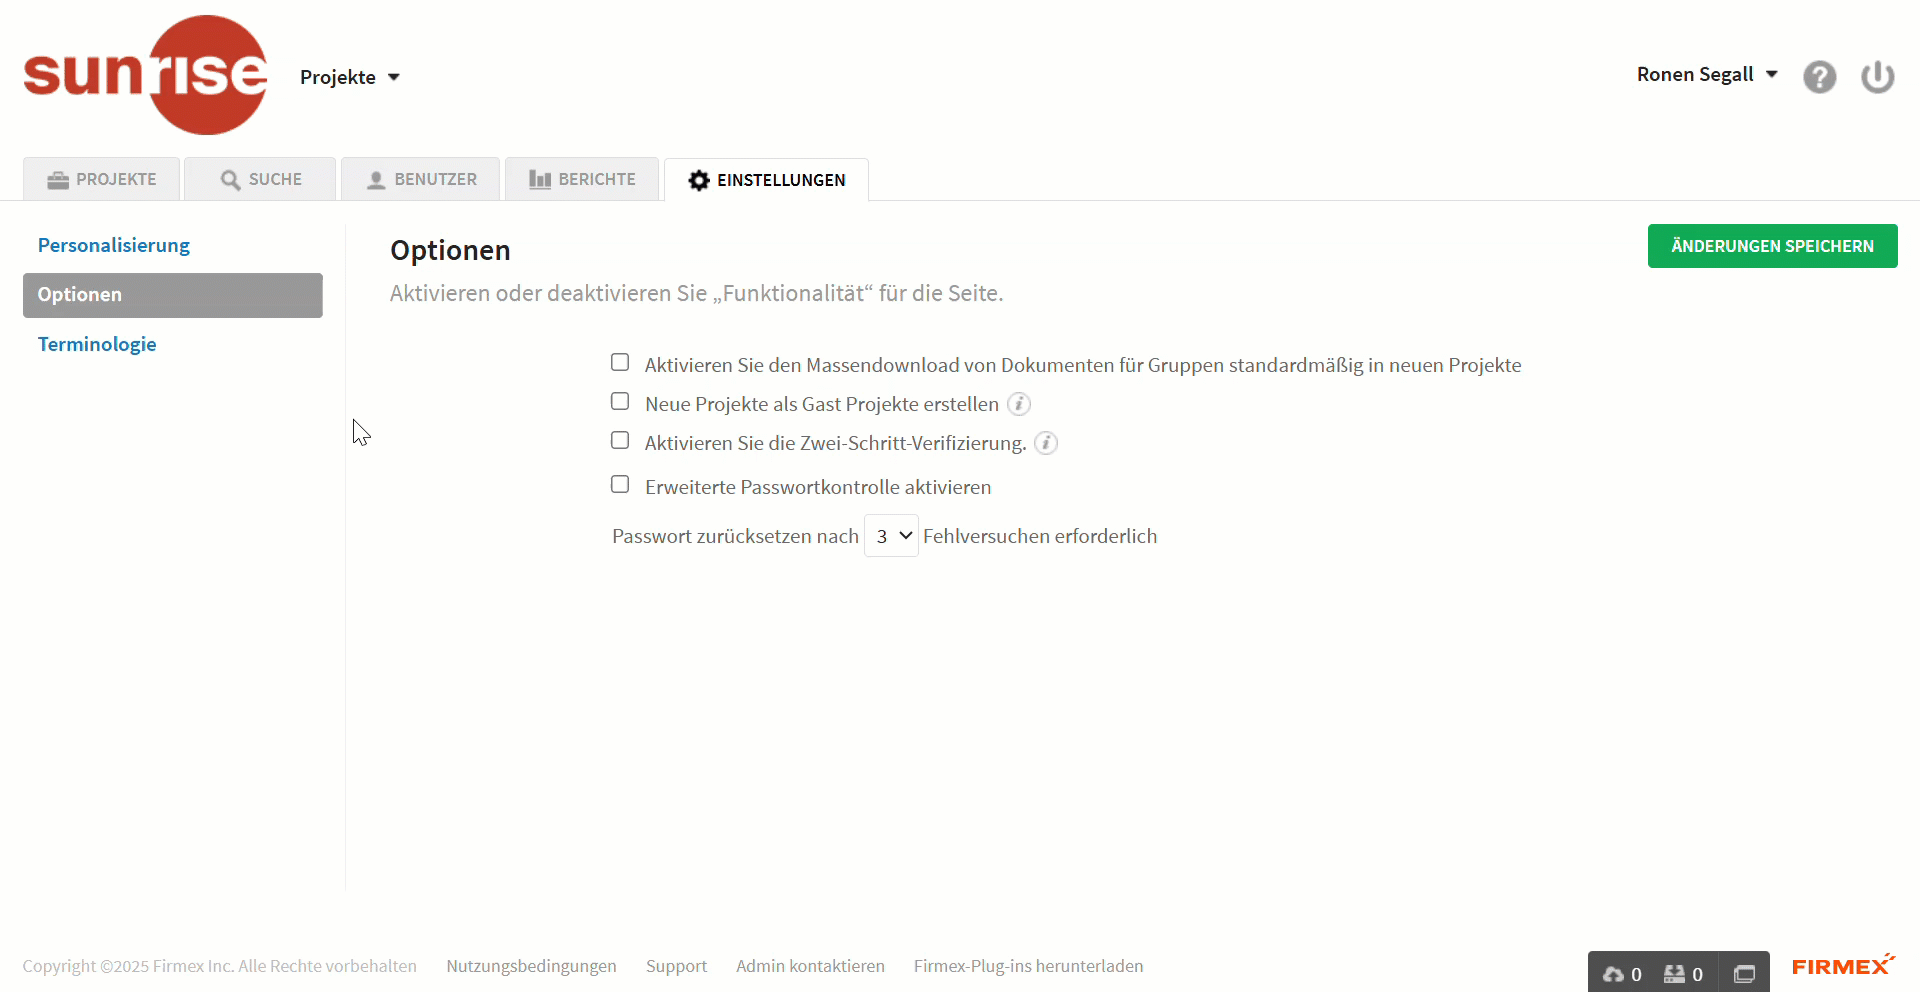Screen dimensions: 1920x992
Task: Open the Ronen Segall user menu
Action: pyautogui.click(x=1707, y=75)
